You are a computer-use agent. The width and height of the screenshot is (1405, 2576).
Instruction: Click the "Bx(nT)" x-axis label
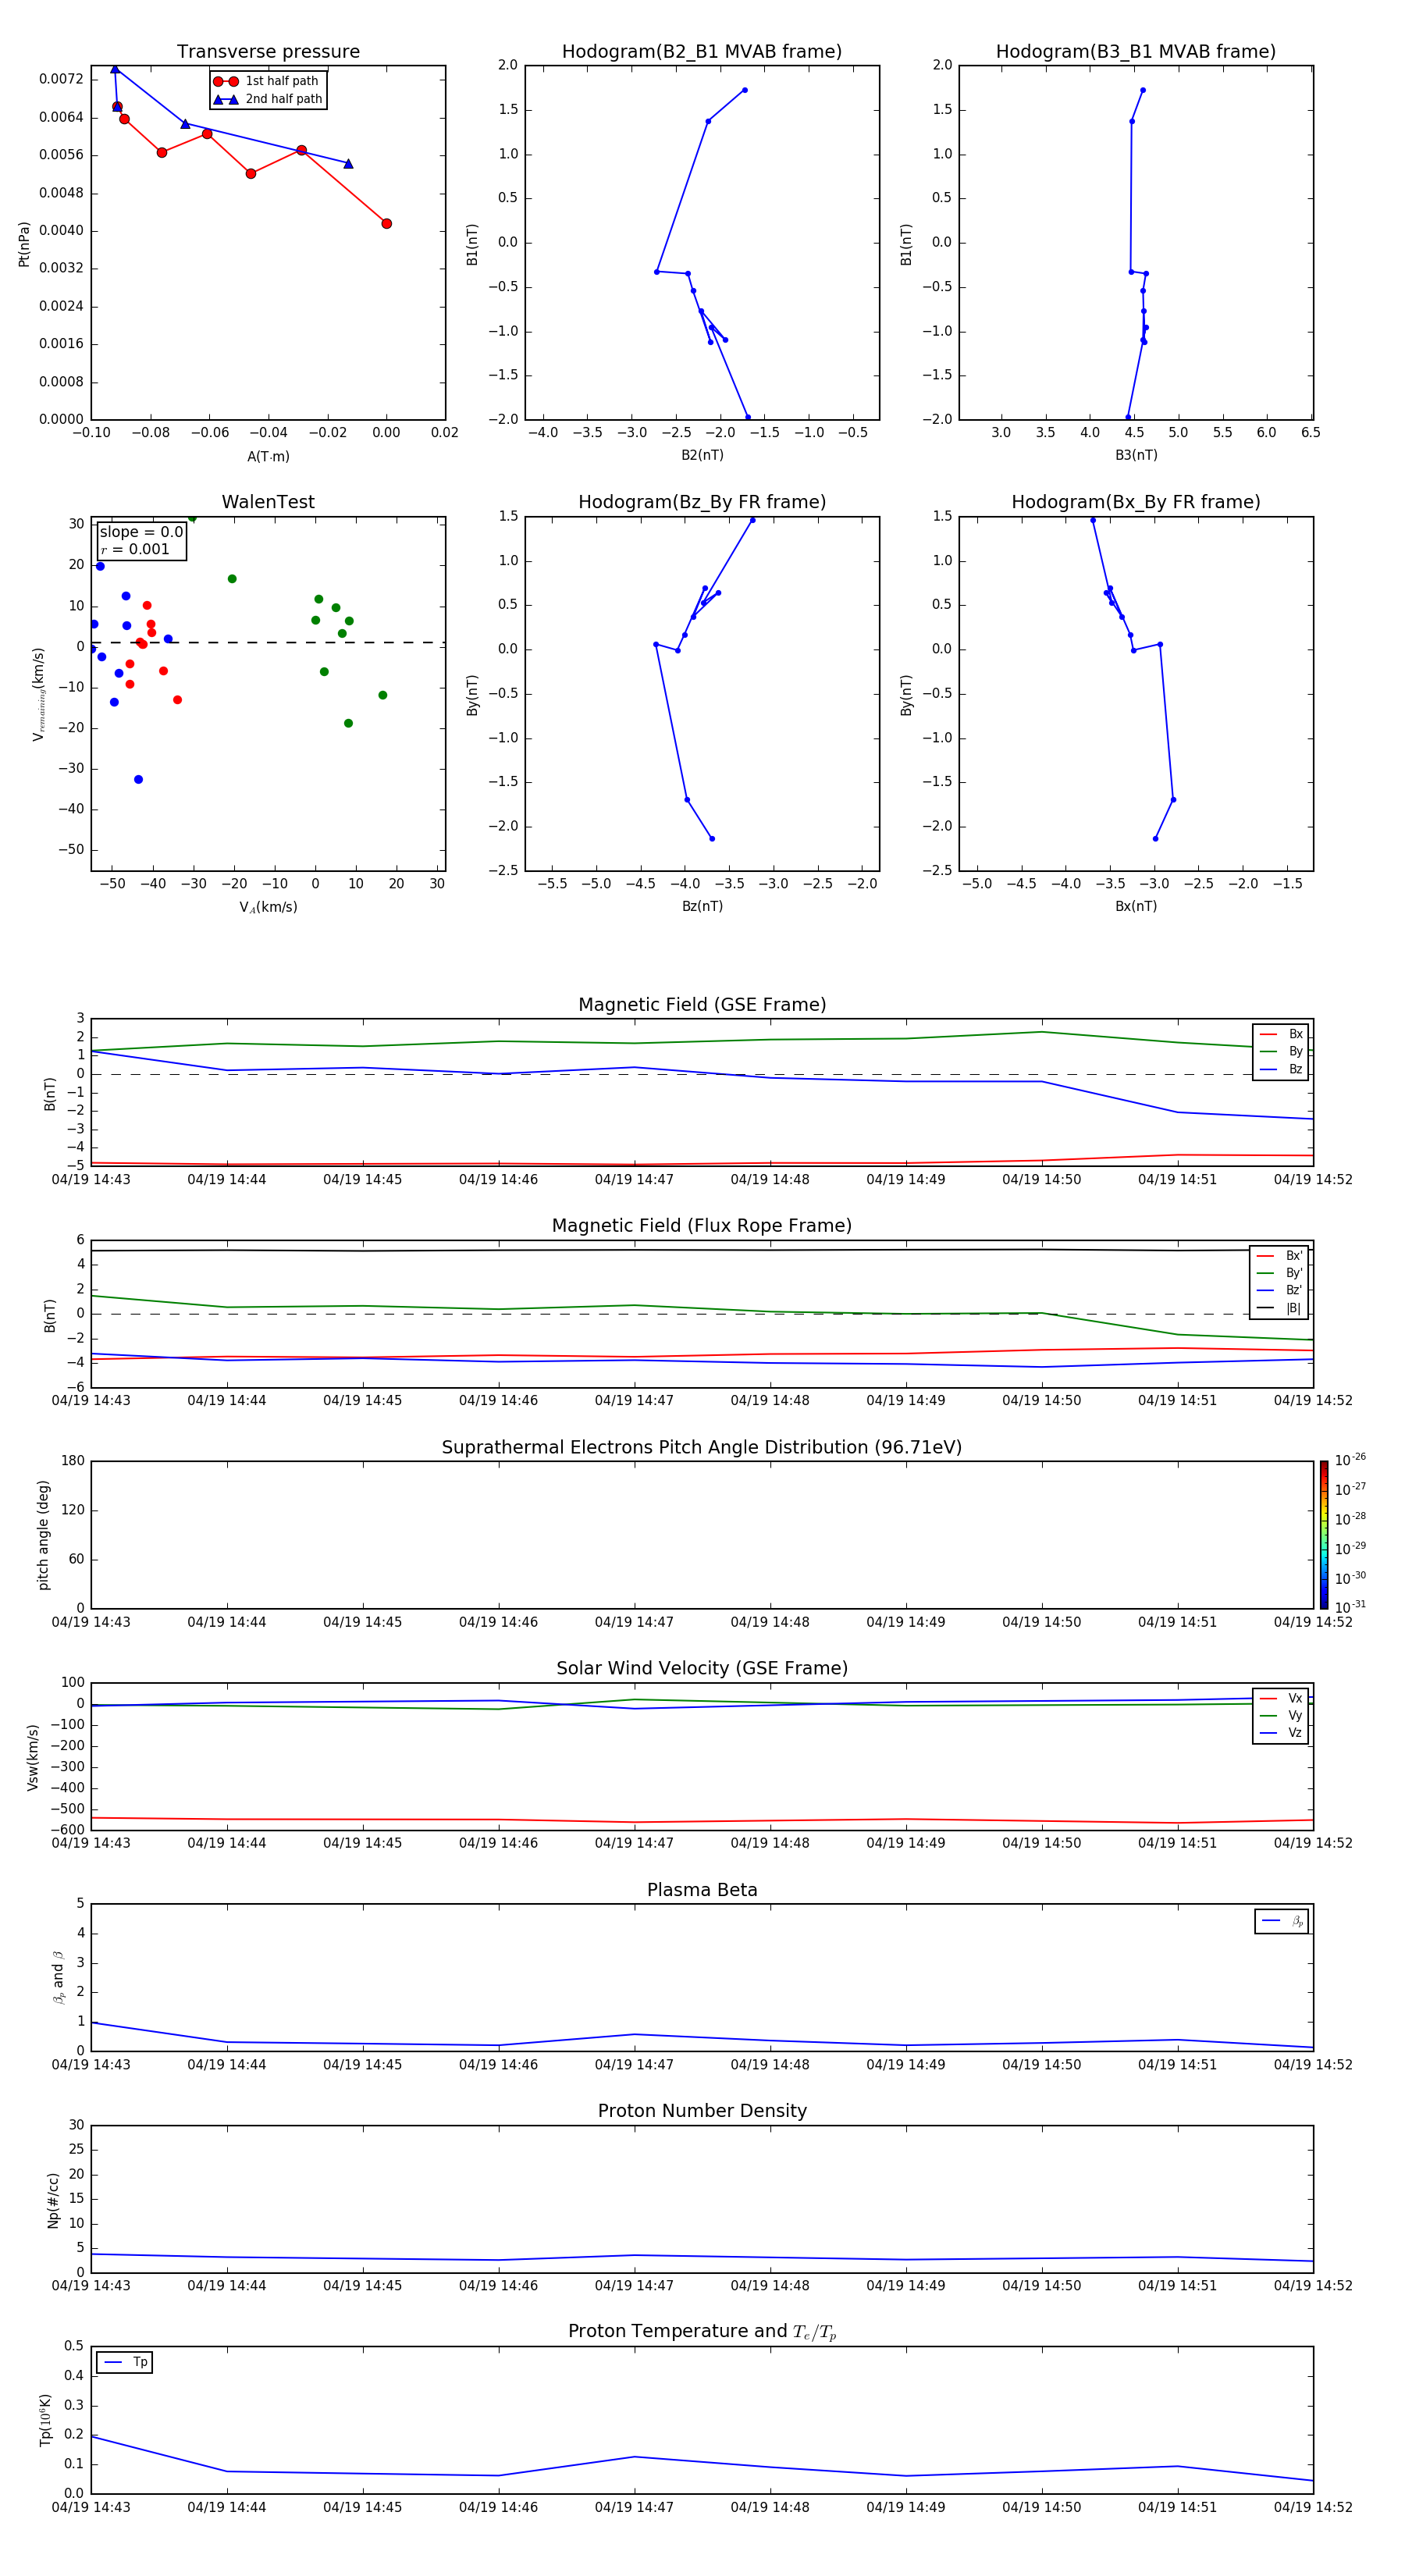(x=1136, y=906)
